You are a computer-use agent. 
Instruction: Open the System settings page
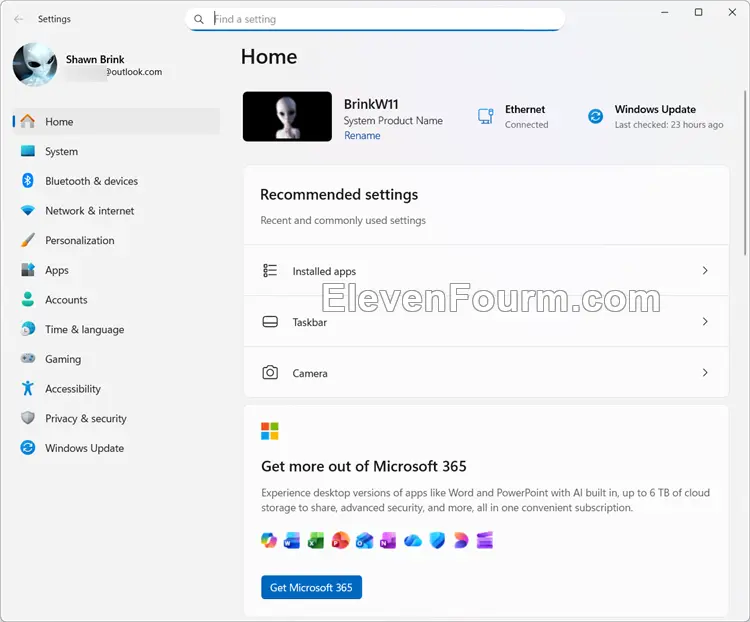click(x=116, y=151)
